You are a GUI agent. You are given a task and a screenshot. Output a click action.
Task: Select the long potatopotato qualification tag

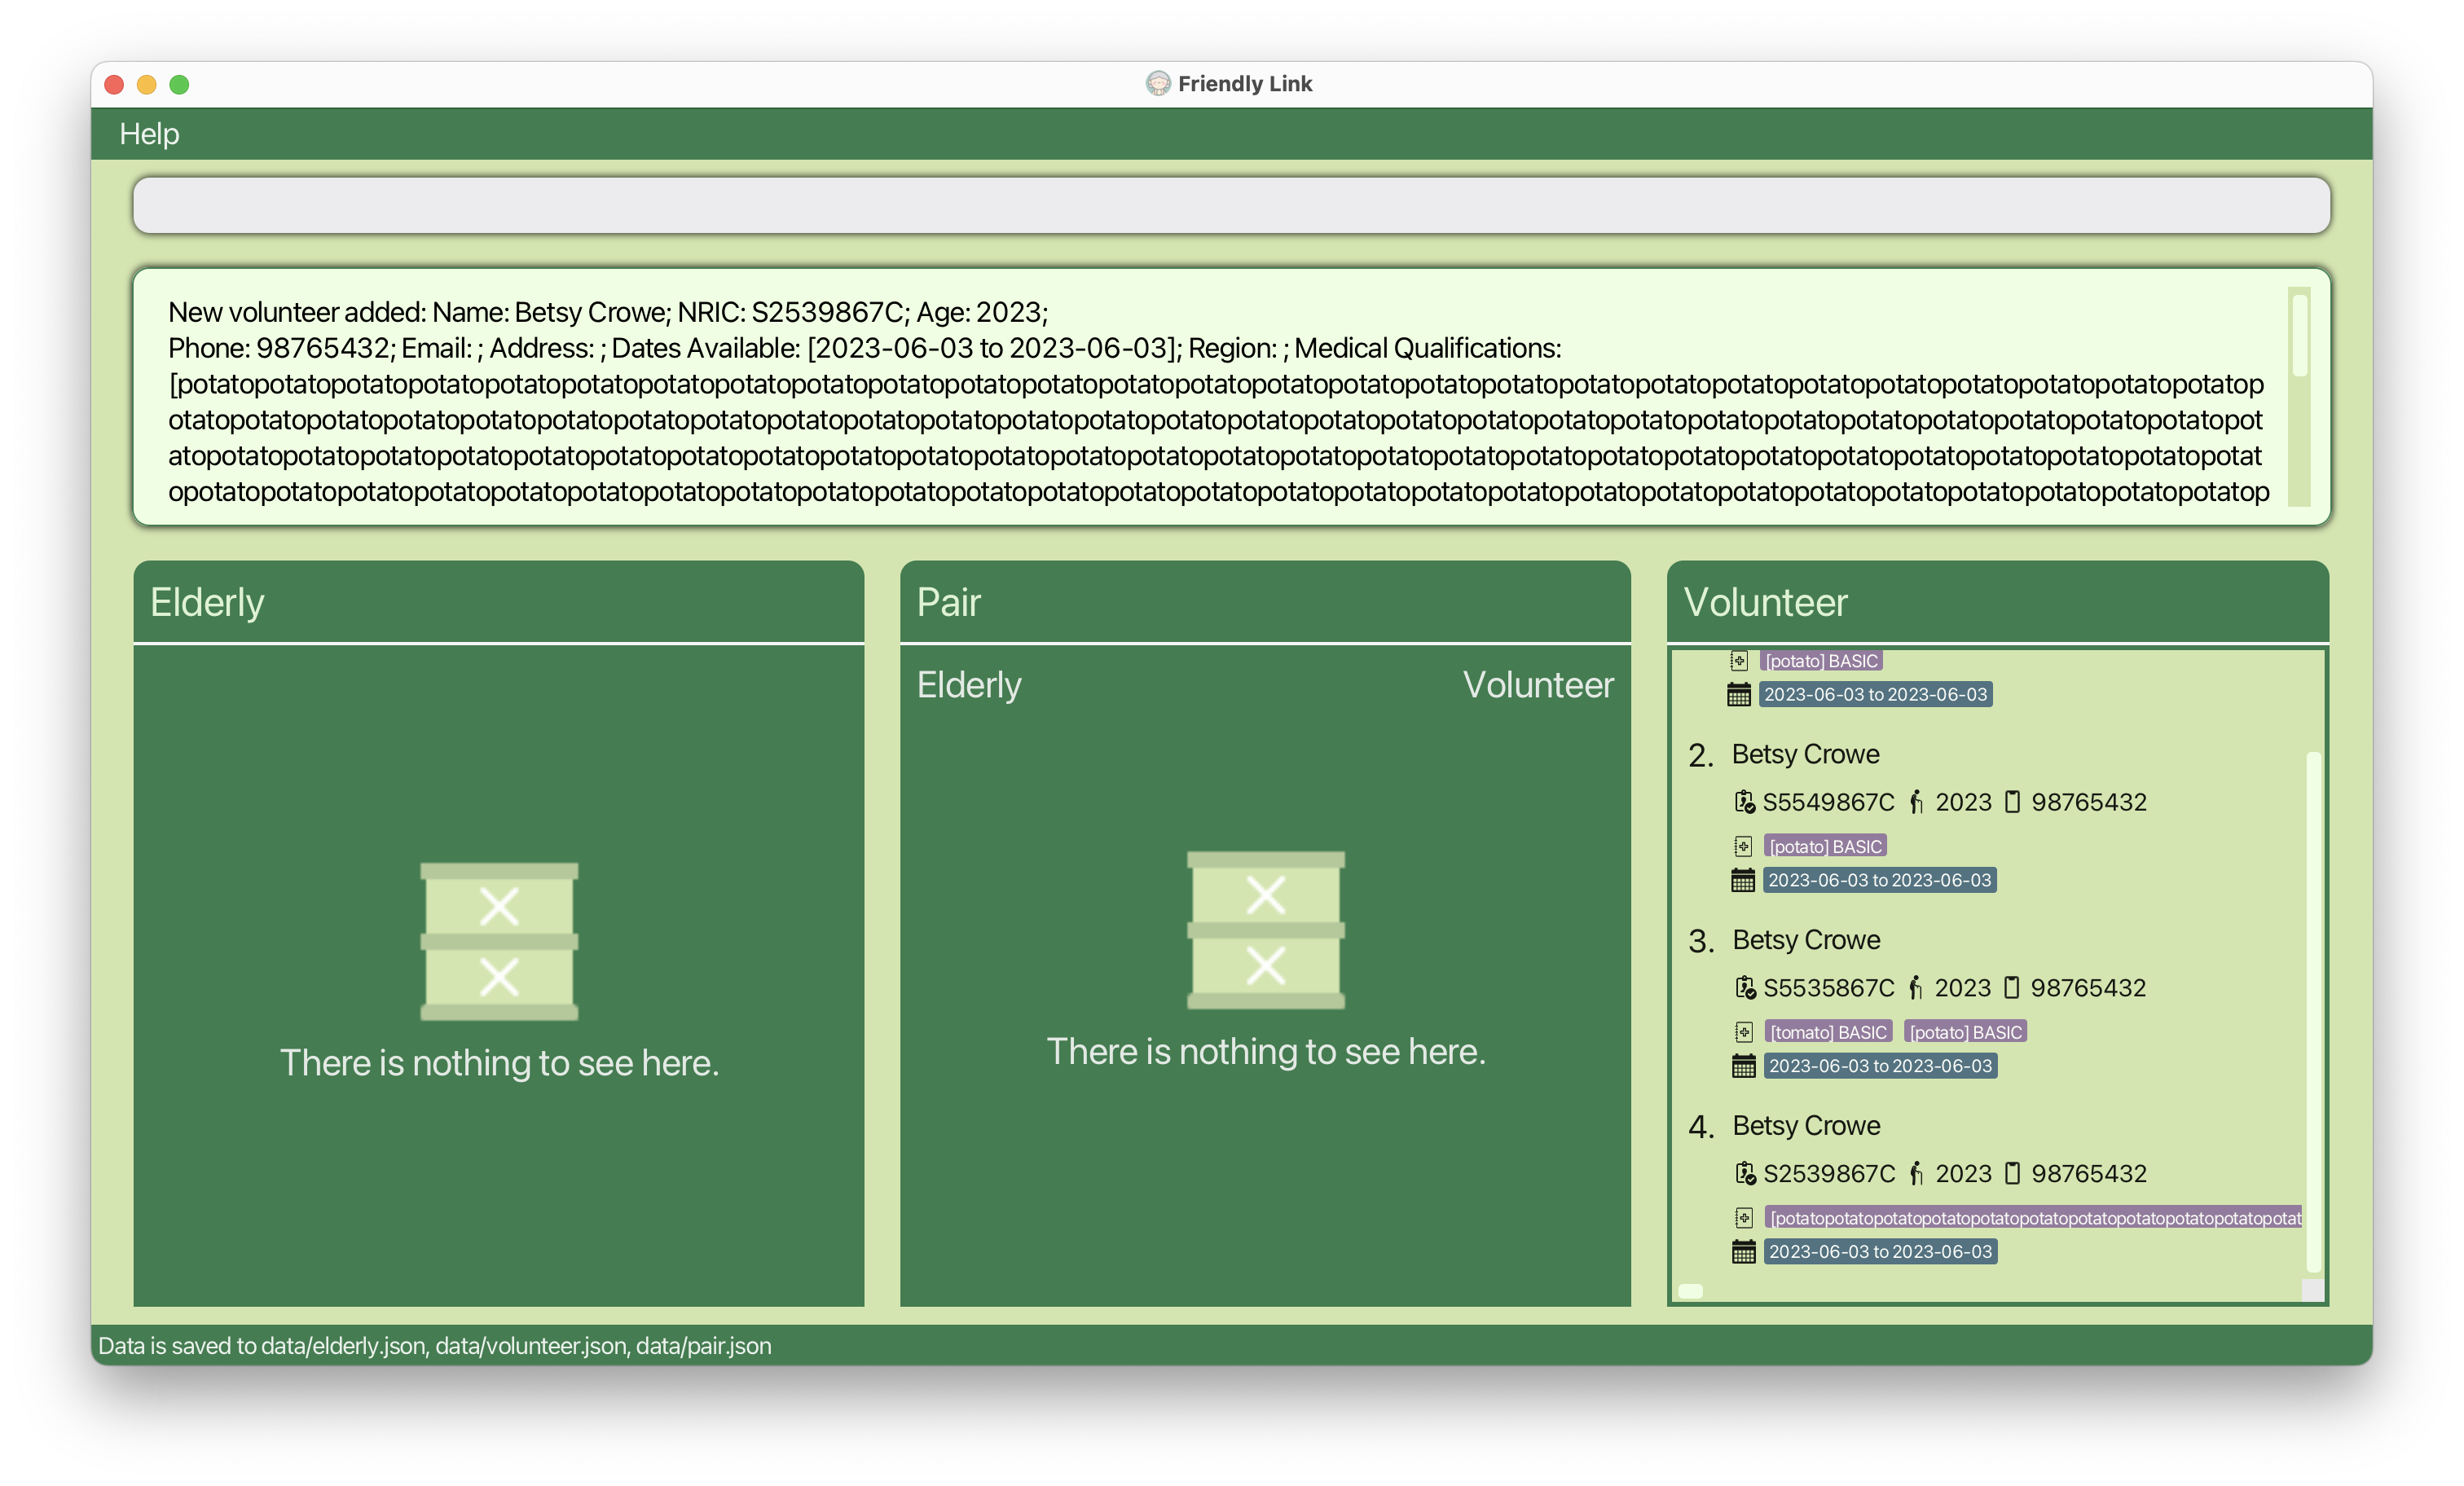click(x=2033, y=1218)
